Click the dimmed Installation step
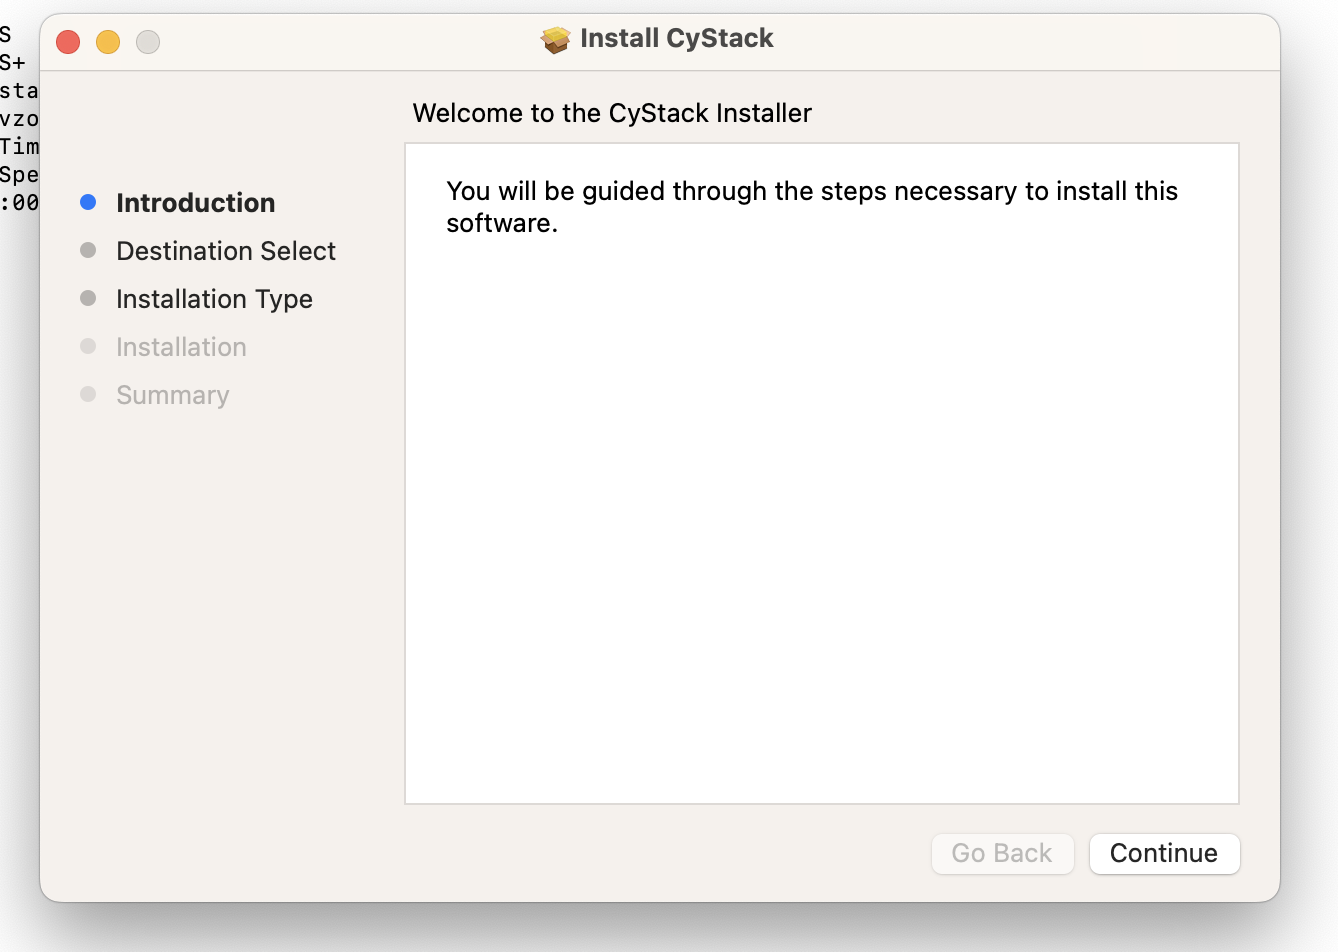The height and width of the screenshot is (952, 1338). tap(181, 347)
